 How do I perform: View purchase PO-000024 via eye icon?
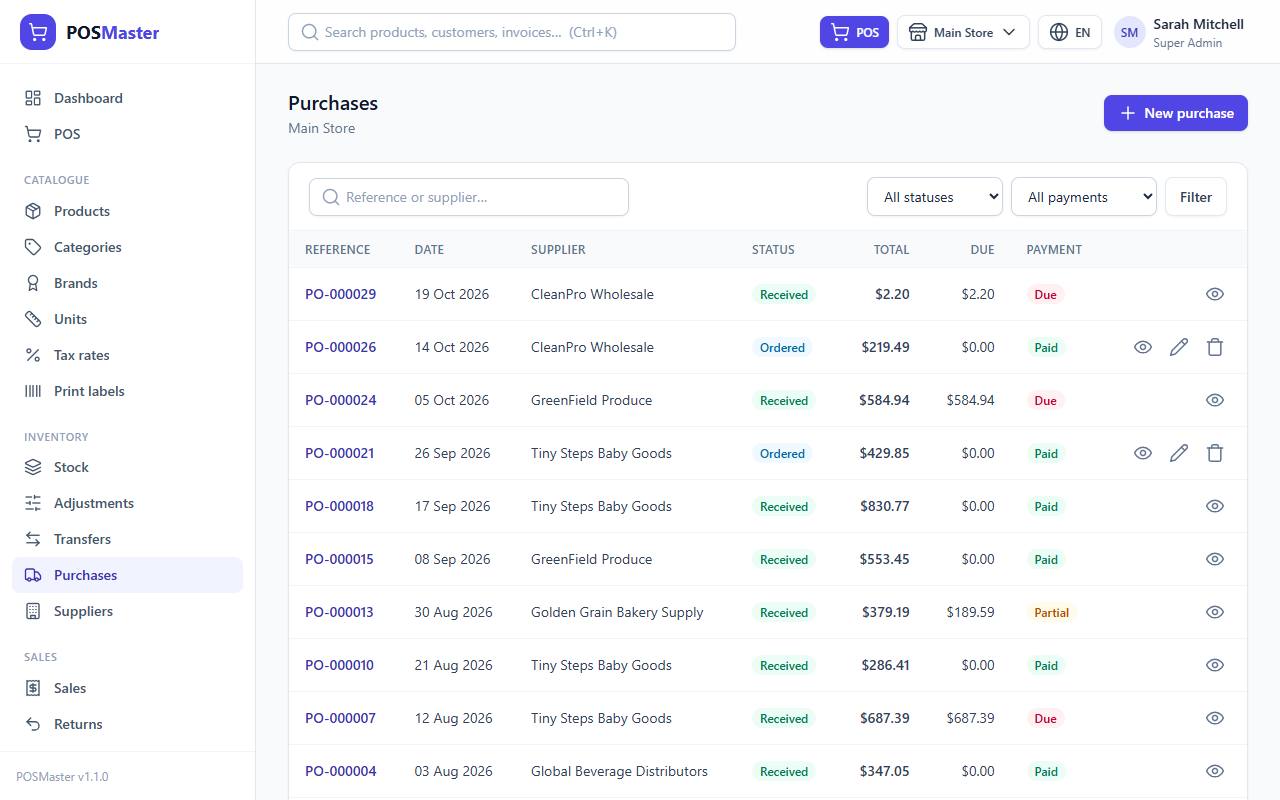[1215, 400]
